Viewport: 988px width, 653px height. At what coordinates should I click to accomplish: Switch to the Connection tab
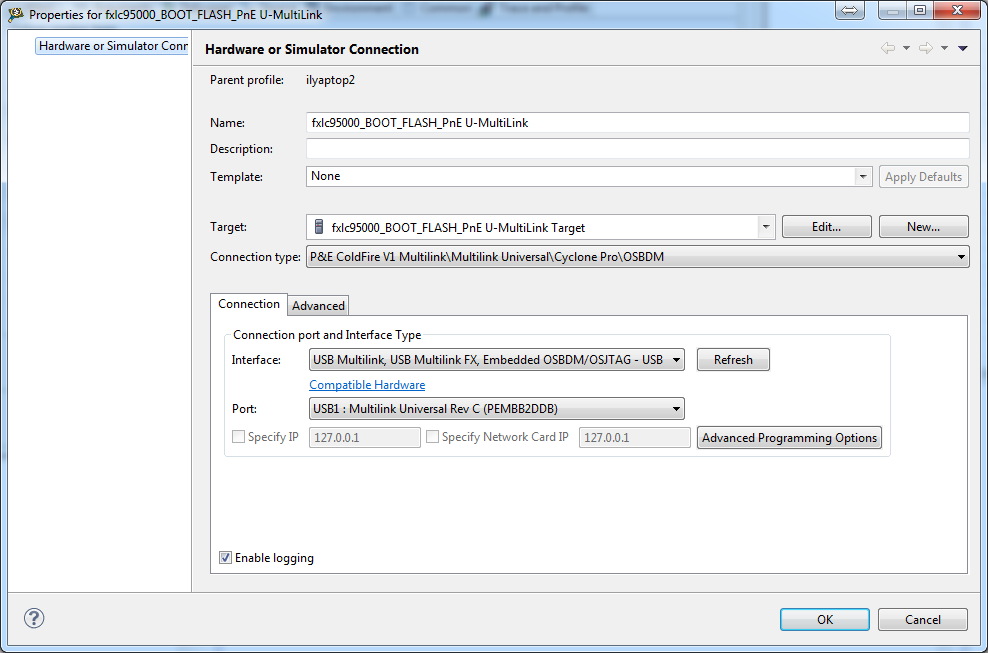[249, 304]
